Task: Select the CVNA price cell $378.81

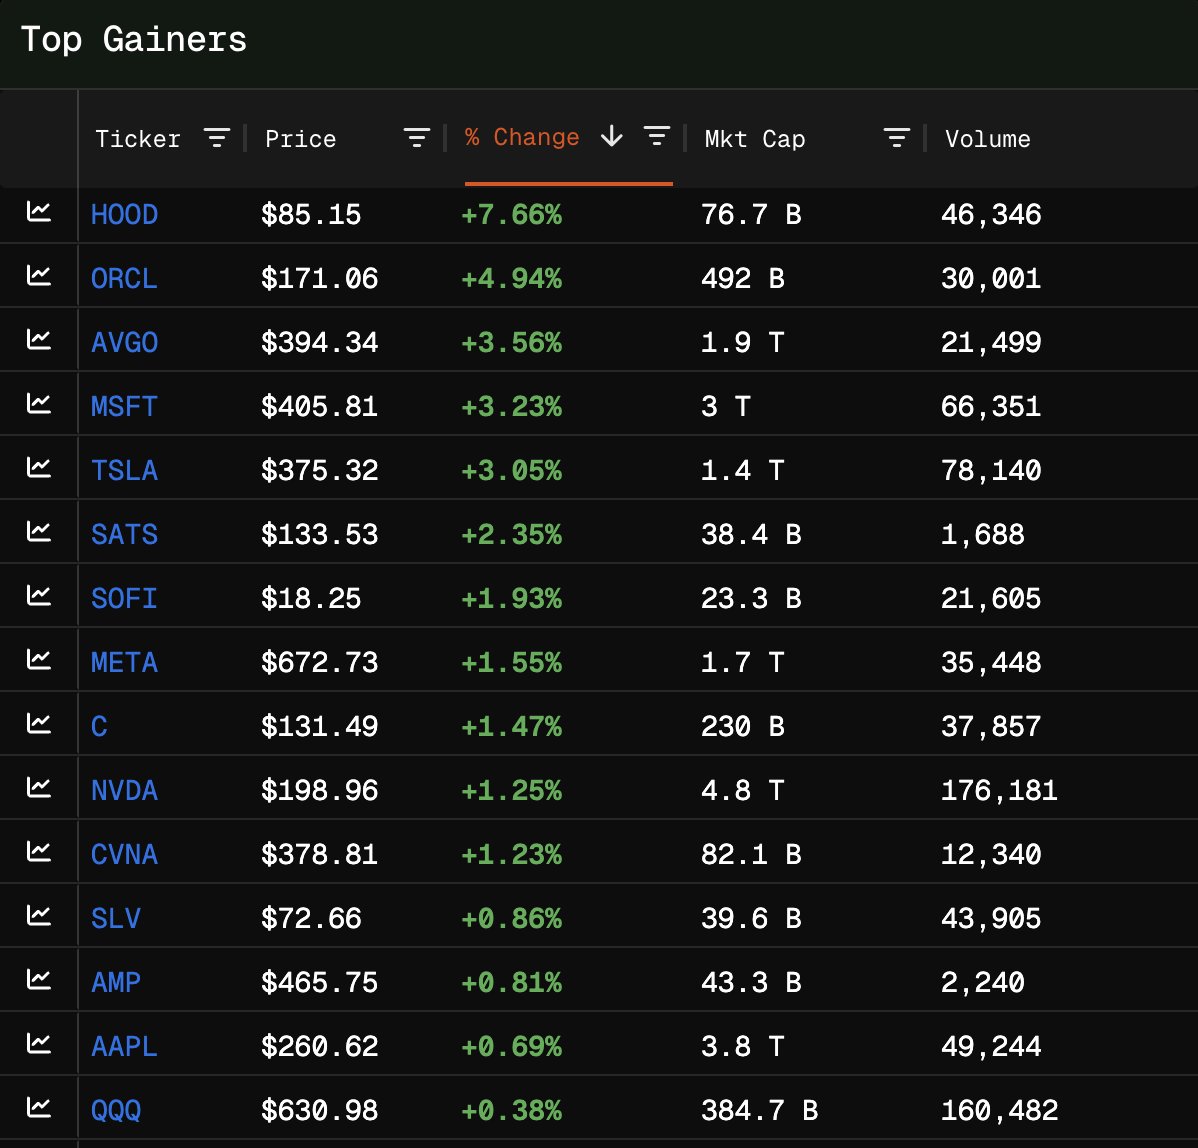Action: (319, 854)
